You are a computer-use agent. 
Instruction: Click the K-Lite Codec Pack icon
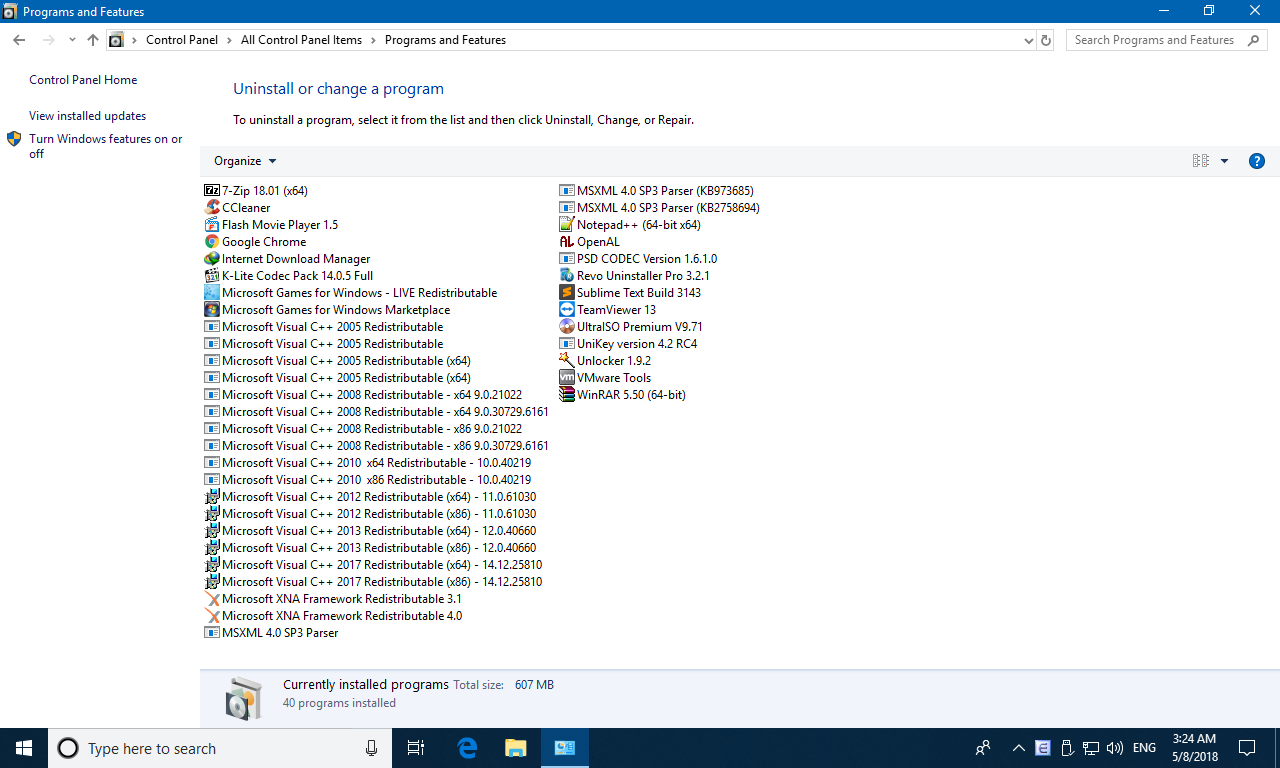tap(212, 275)
